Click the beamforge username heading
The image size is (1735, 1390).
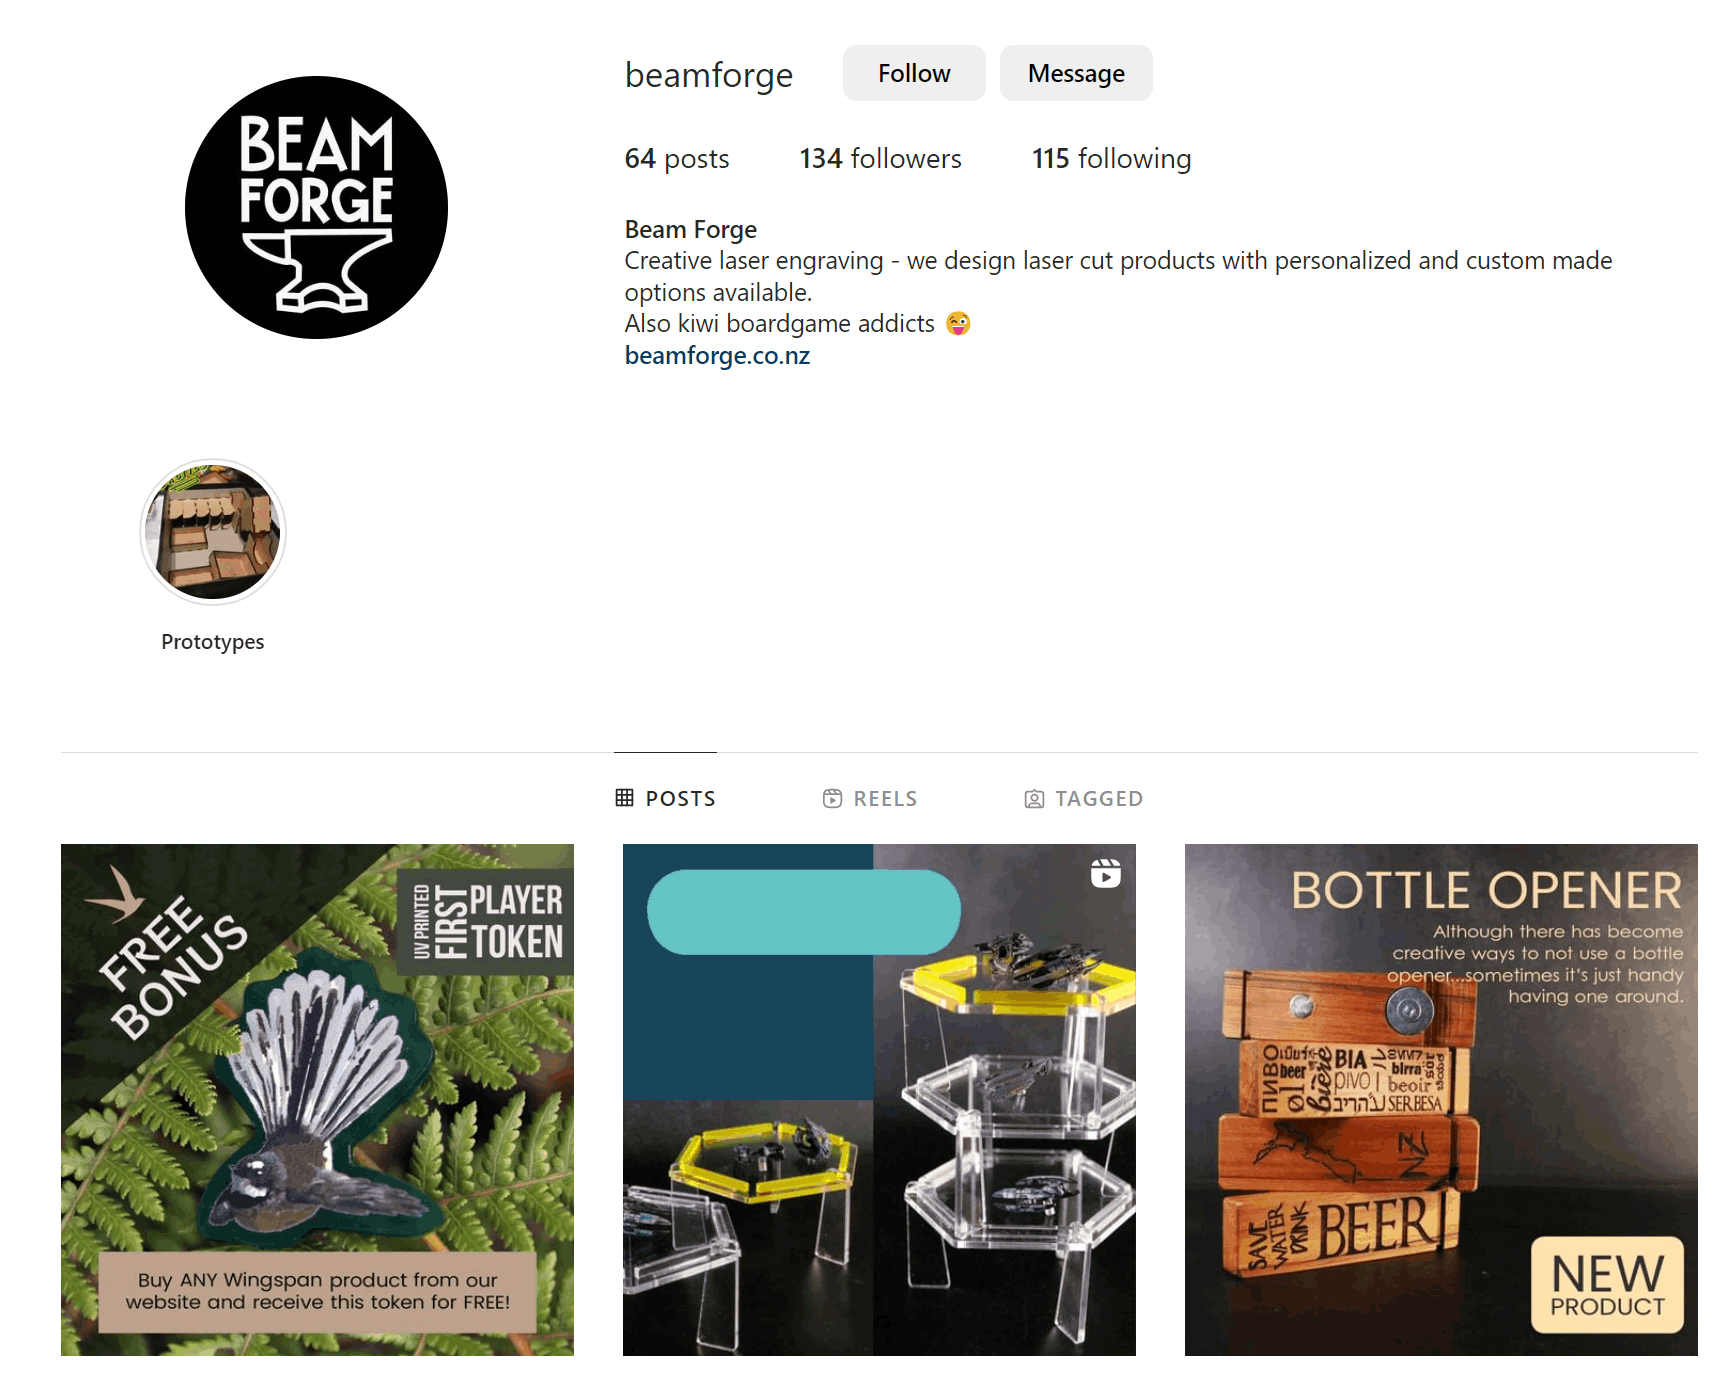(x=709, y=76)
